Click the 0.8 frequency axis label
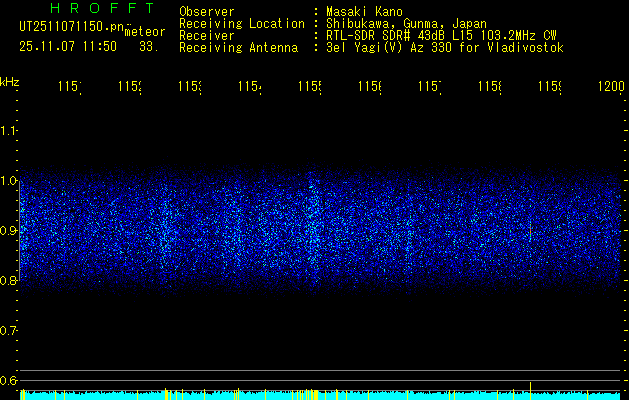 click(9, 281)
